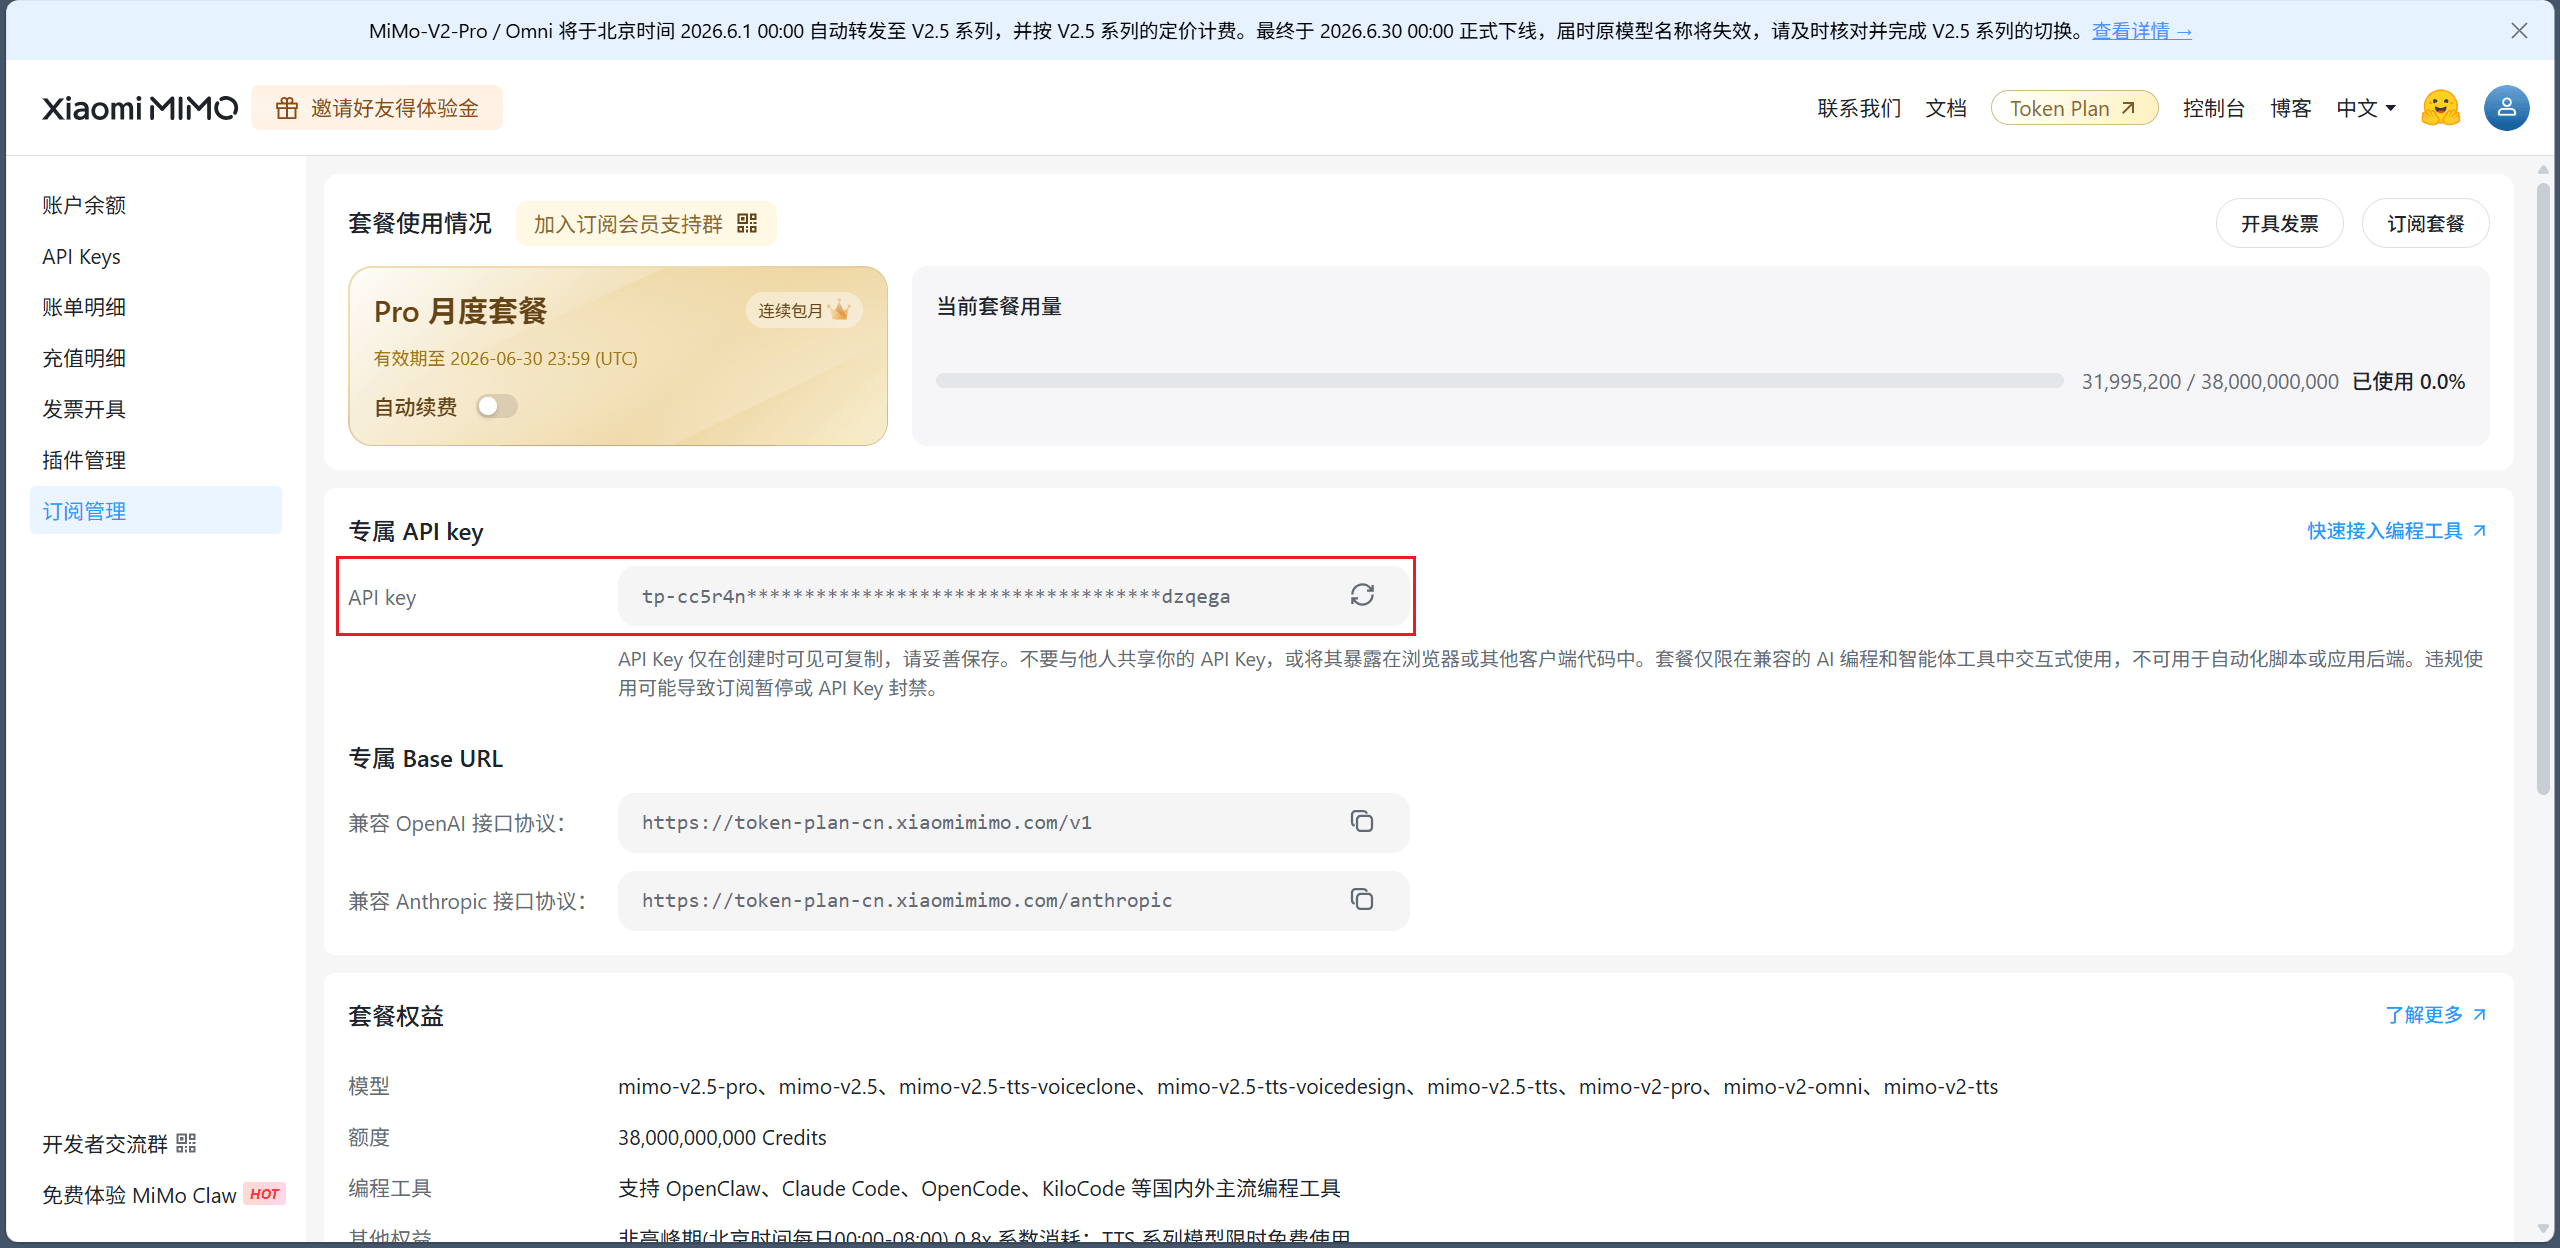2560x1248 pixels.
Task: Click the masked API key field
Action: (1014, 596)
